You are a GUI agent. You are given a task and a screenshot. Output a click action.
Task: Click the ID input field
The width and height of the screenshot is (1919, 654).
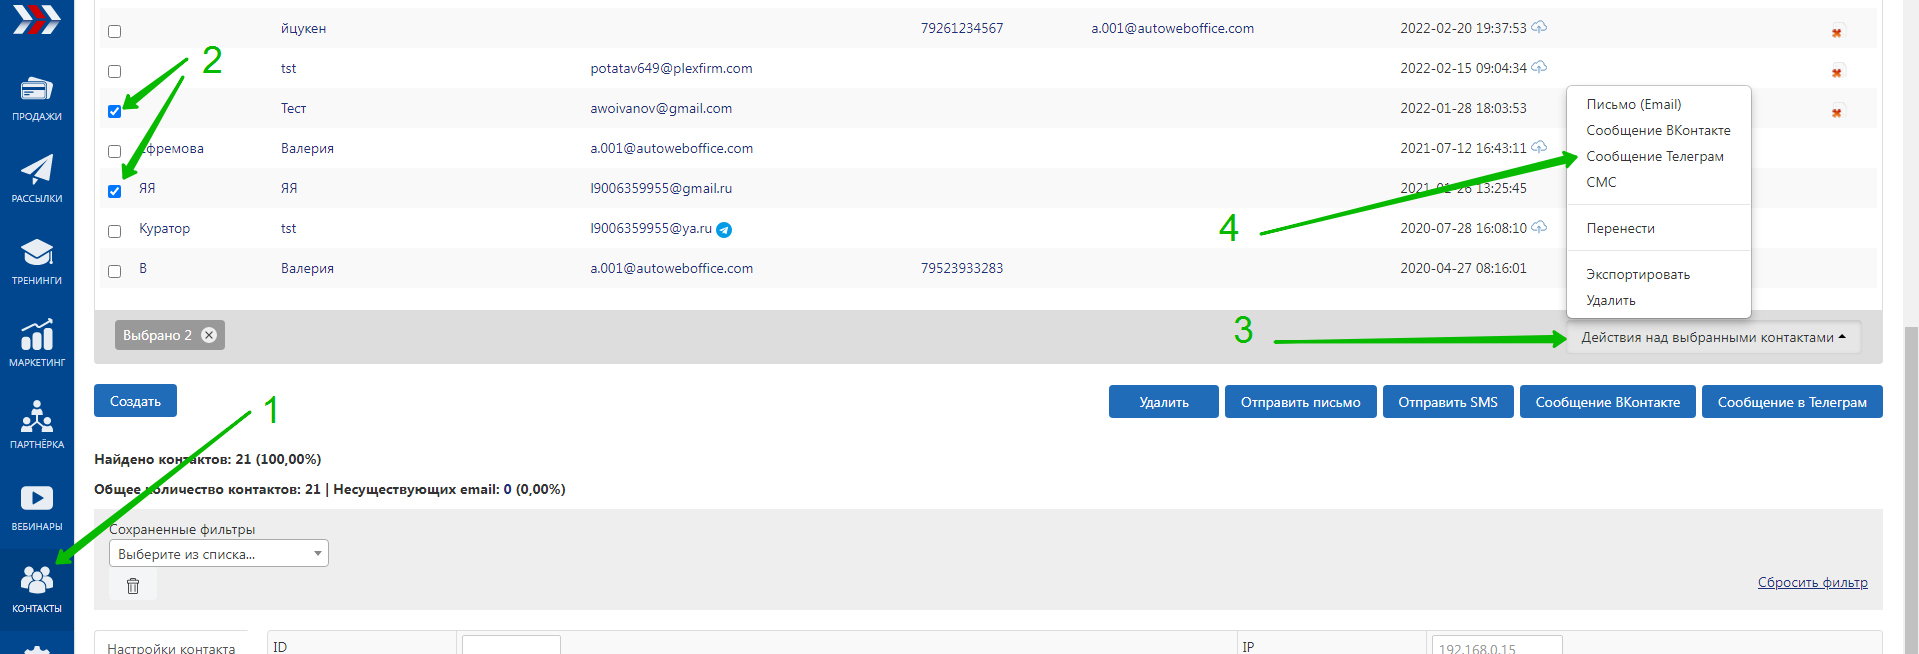[x=511, y=645]
